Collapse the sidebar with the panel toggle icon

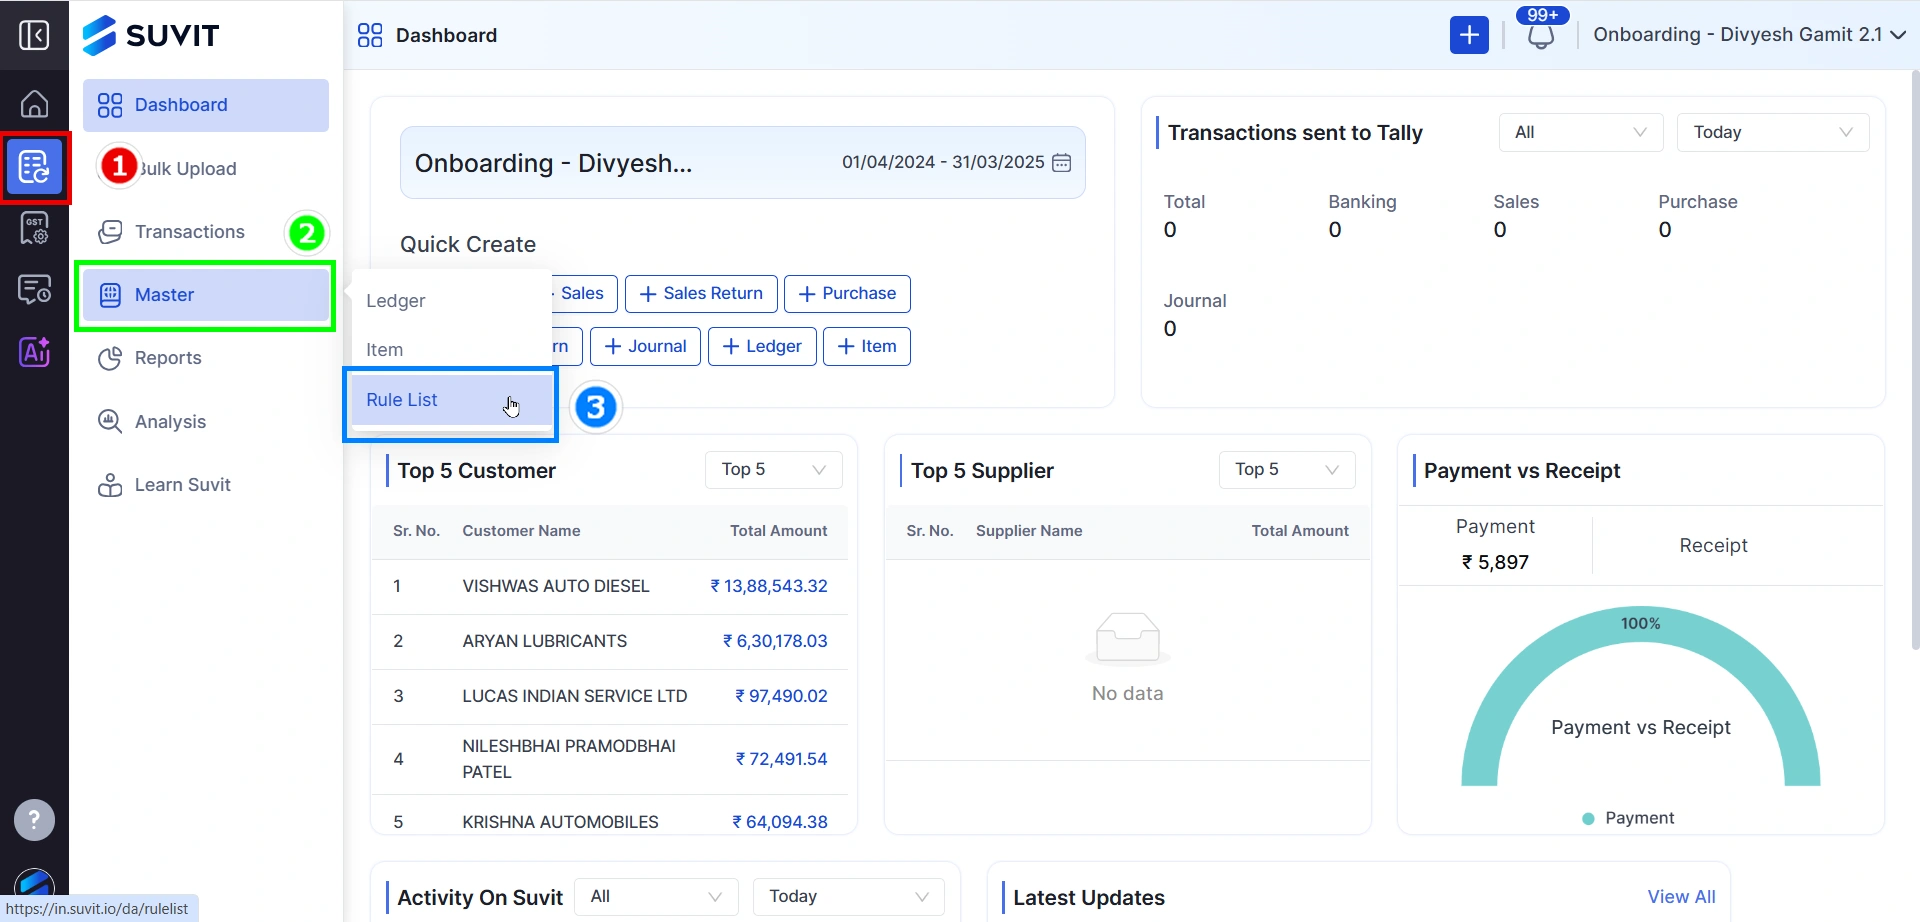pyautogui.click(x=34, y=35)
